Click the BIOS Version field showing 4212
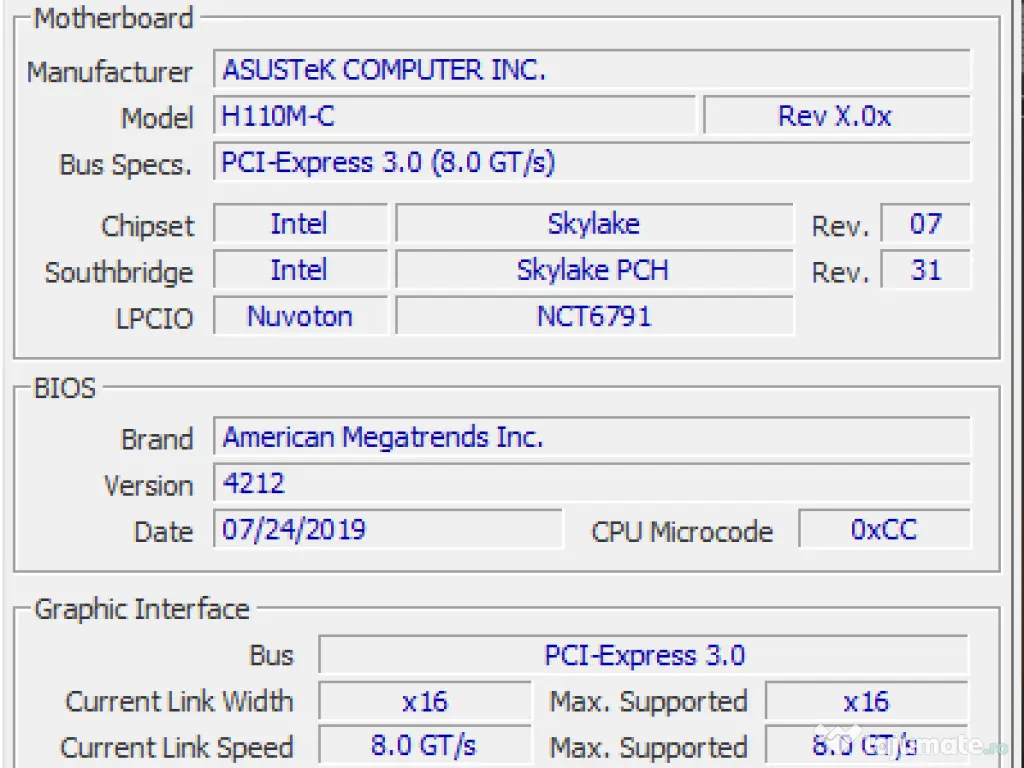1024x768 pixels. [590, 484]
